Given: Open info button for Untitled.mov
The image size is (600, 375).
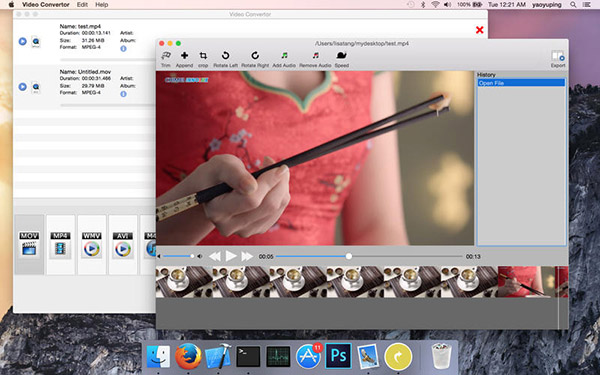Looking at the screenshot, I should coord(123,94).
